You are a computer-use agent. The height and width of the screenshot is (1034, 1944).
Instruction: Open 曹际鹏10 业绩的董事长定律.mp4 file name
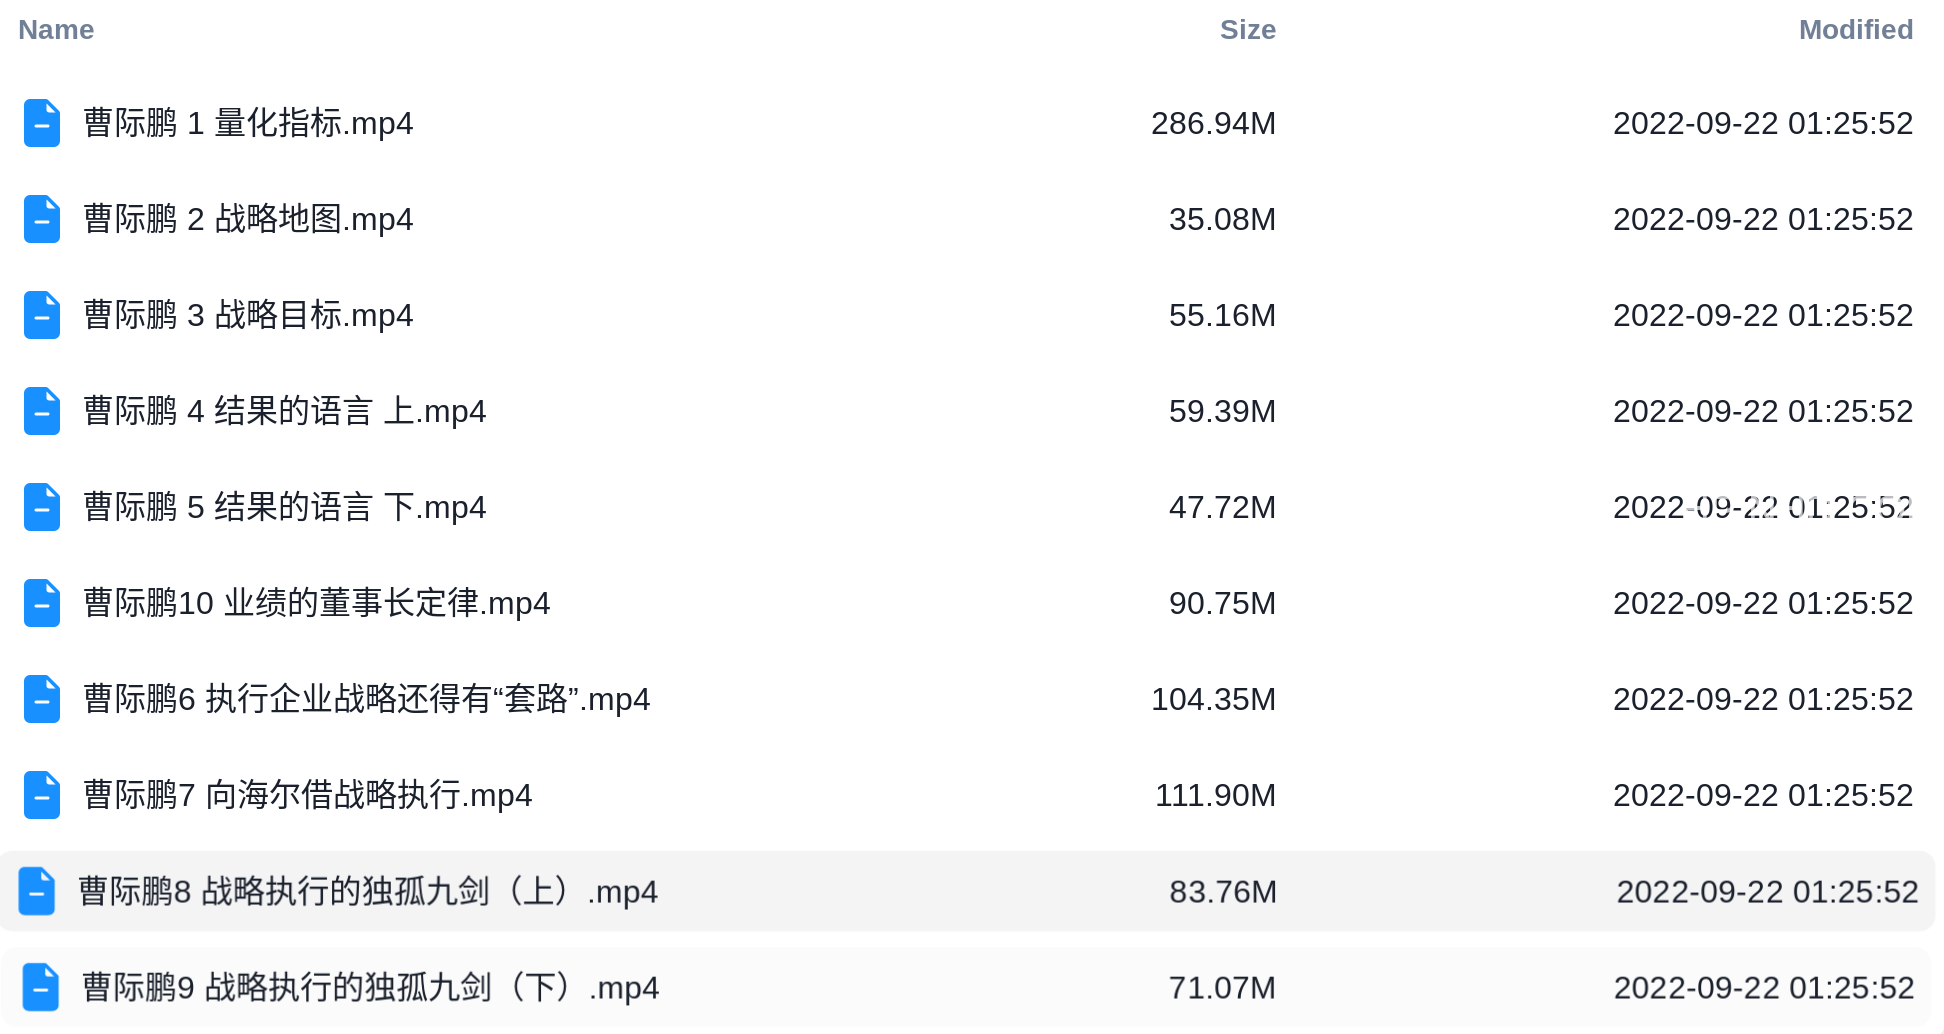pyautogui.click(x=317, y=603)
